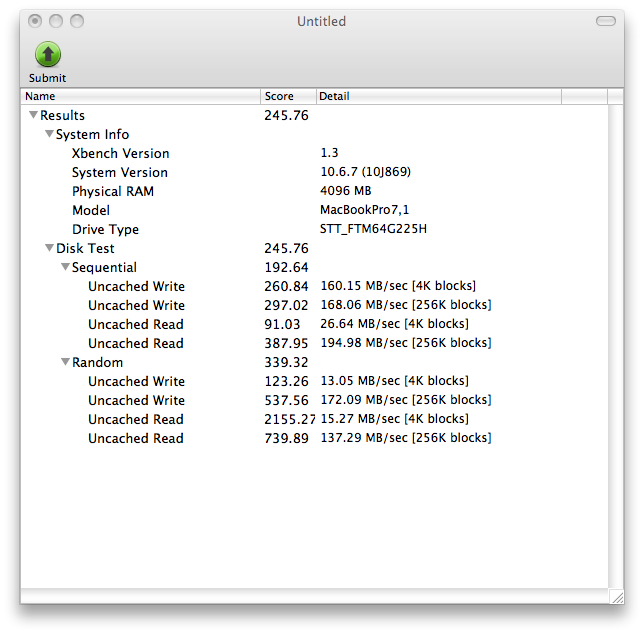This screenshot has width=644, height=634.
Task: Click the score value 387.95
Action: (x=286, y=343)
